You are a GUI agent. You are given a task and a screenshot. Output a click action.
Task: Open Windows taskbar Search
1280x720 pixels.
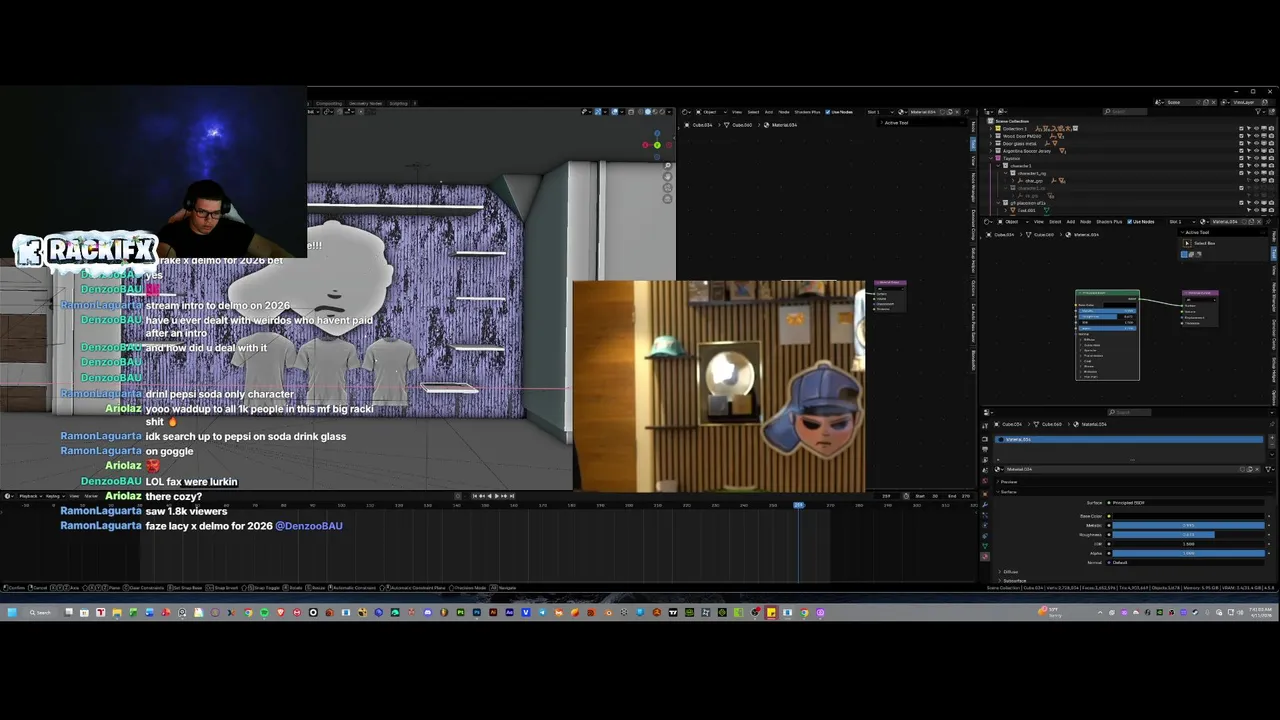click(x=40, y=612)
